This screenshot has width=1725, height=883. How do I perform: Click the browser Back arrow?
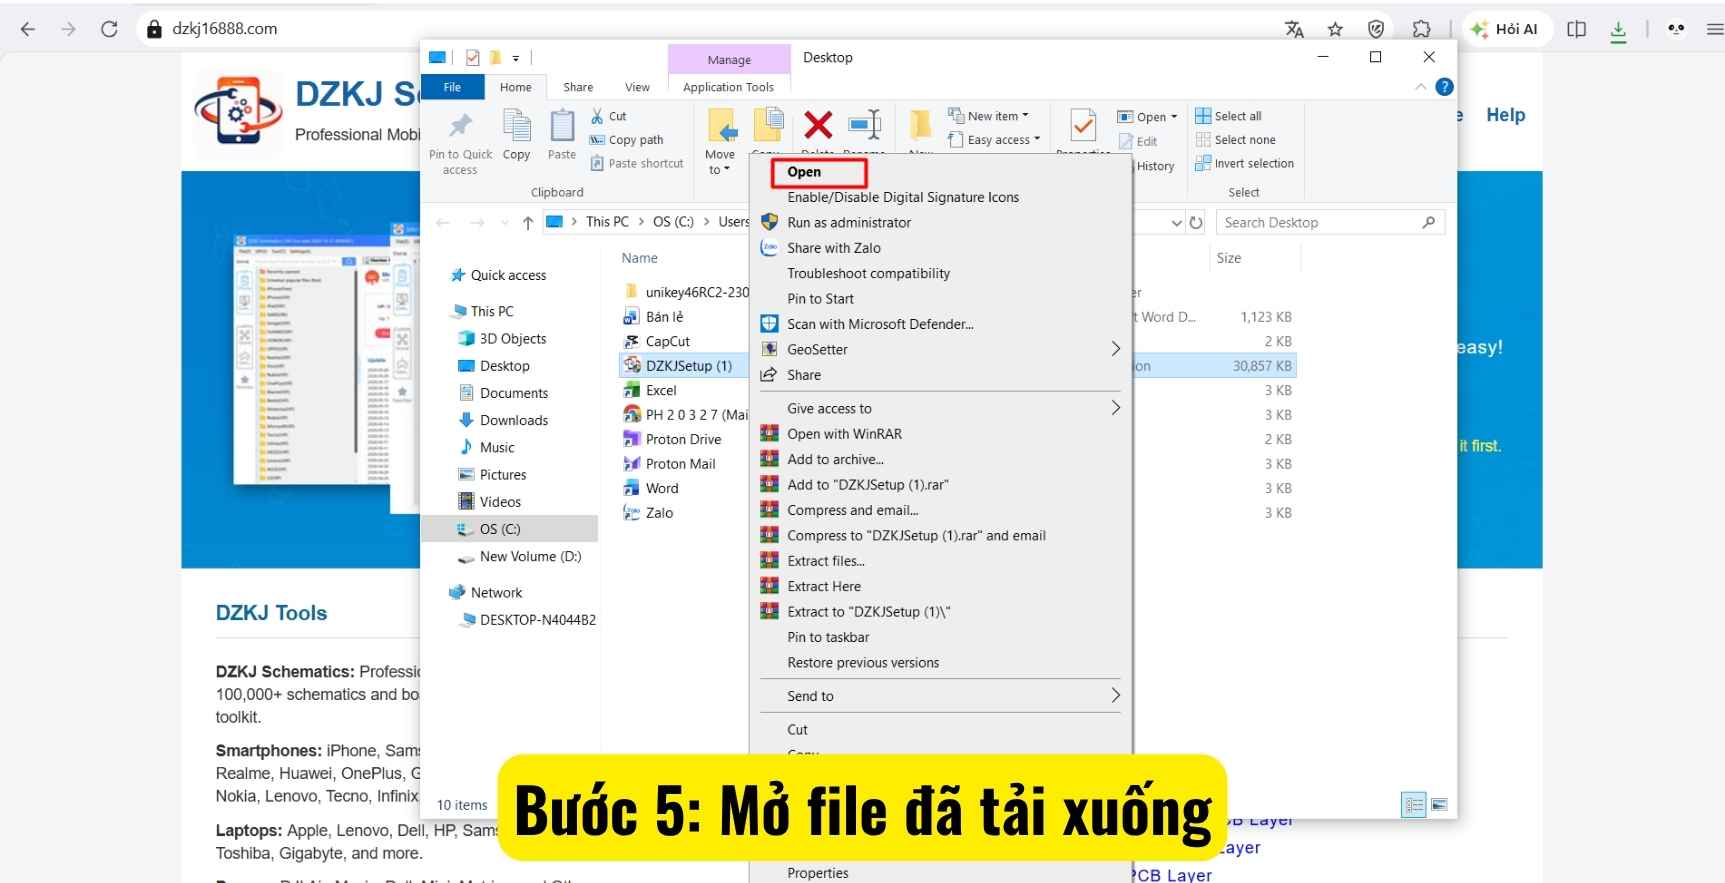point(28,29)
